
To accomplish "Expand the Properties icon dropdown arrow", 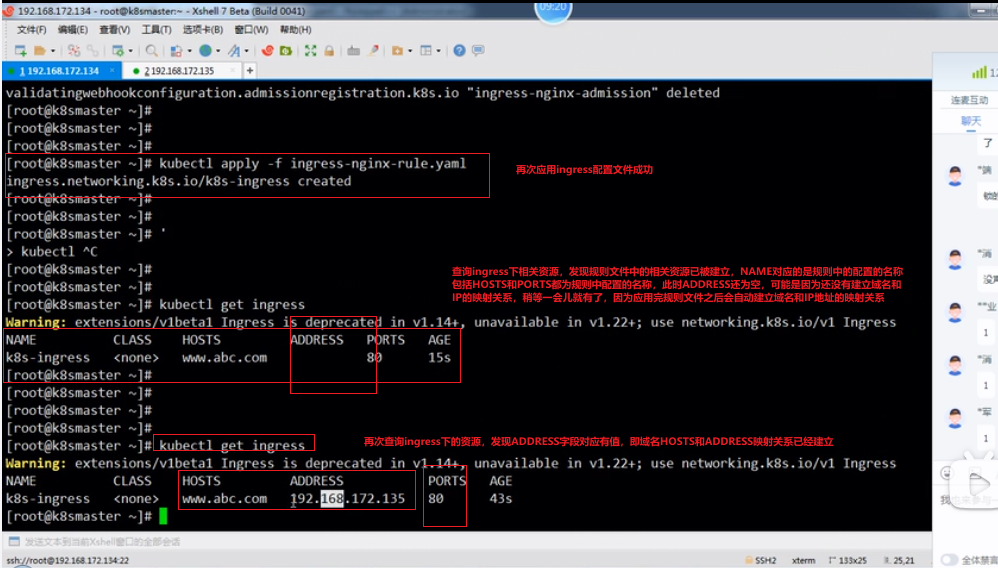I will pos(130,51).
